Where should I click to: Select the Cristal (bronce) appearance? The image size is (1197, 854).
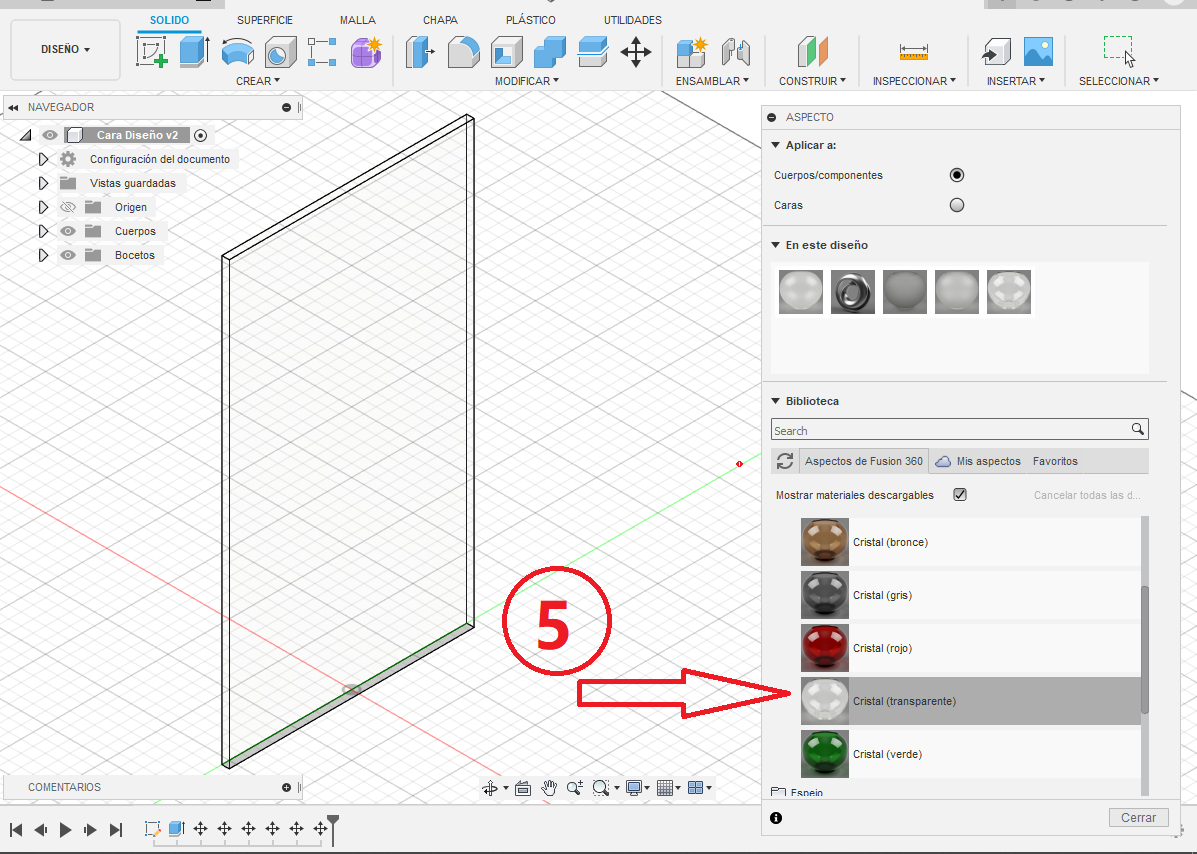click(970, 542)
